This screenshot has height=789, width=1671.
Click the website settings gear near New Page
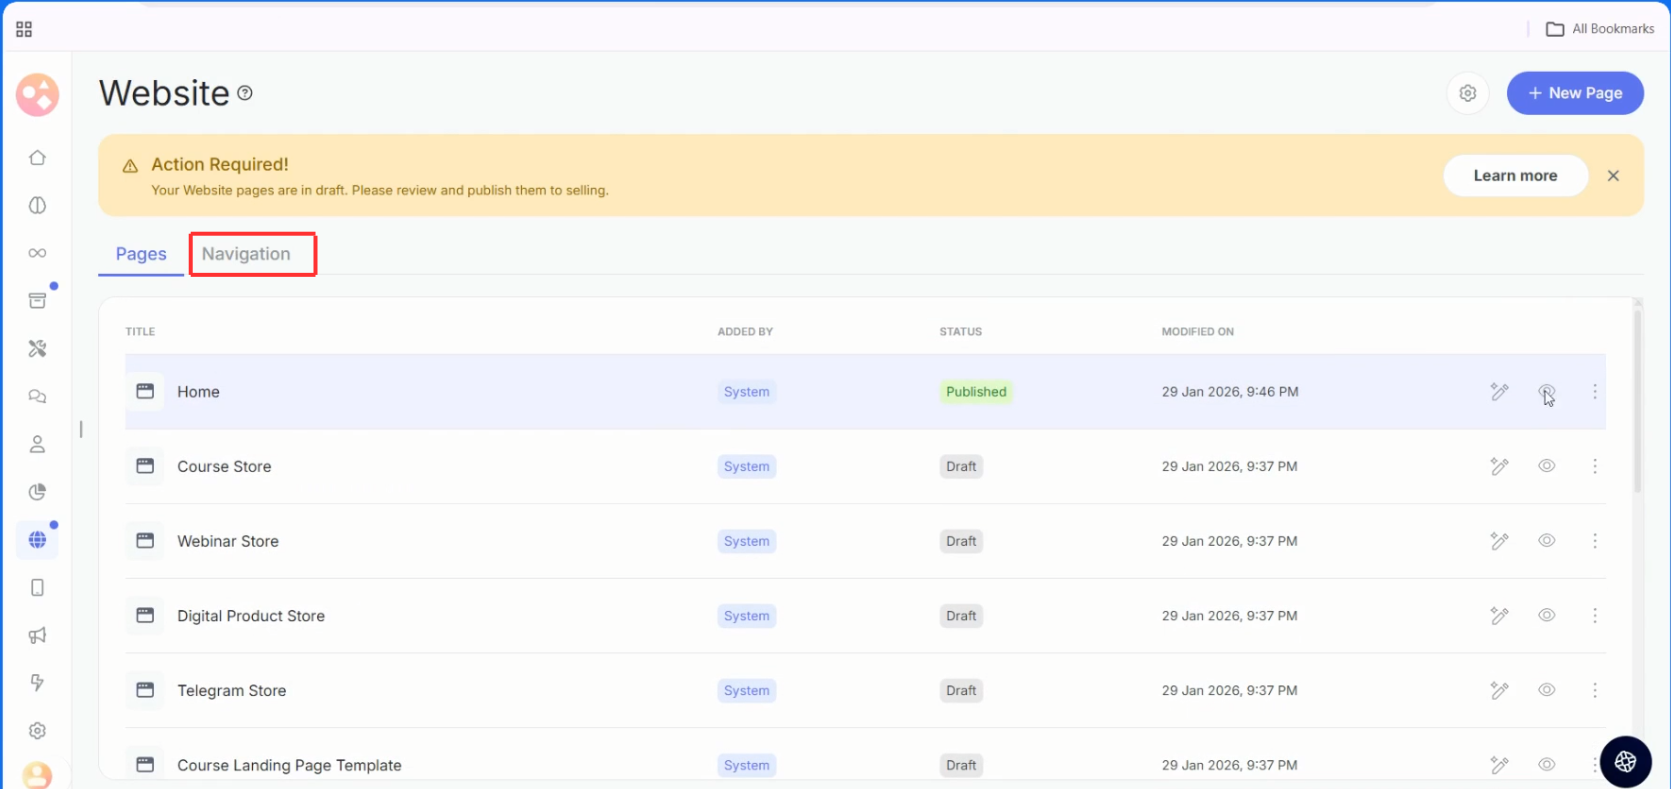coord(1467,93)
